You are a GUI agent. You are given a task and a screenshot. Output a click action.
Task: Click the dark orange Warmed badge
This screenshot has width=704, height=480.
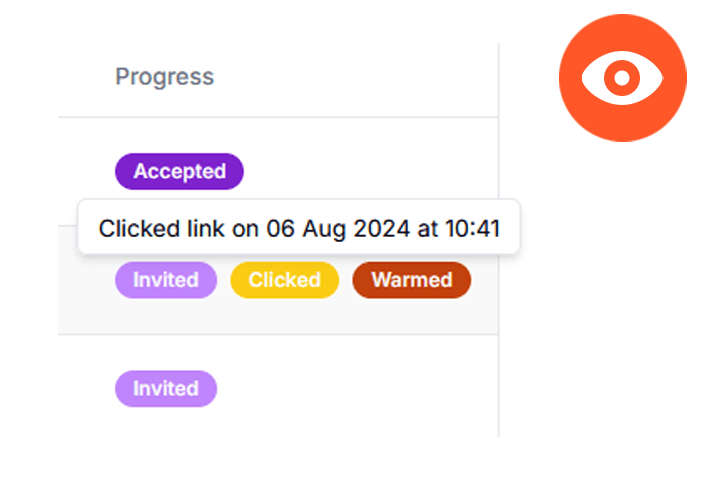click(x=412, y=280)
